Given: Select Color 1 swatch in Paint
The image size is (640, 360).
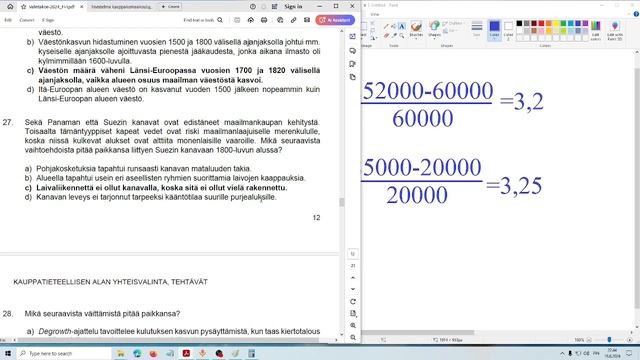Looking at the screenshot, I should click(x=494, y=29).
